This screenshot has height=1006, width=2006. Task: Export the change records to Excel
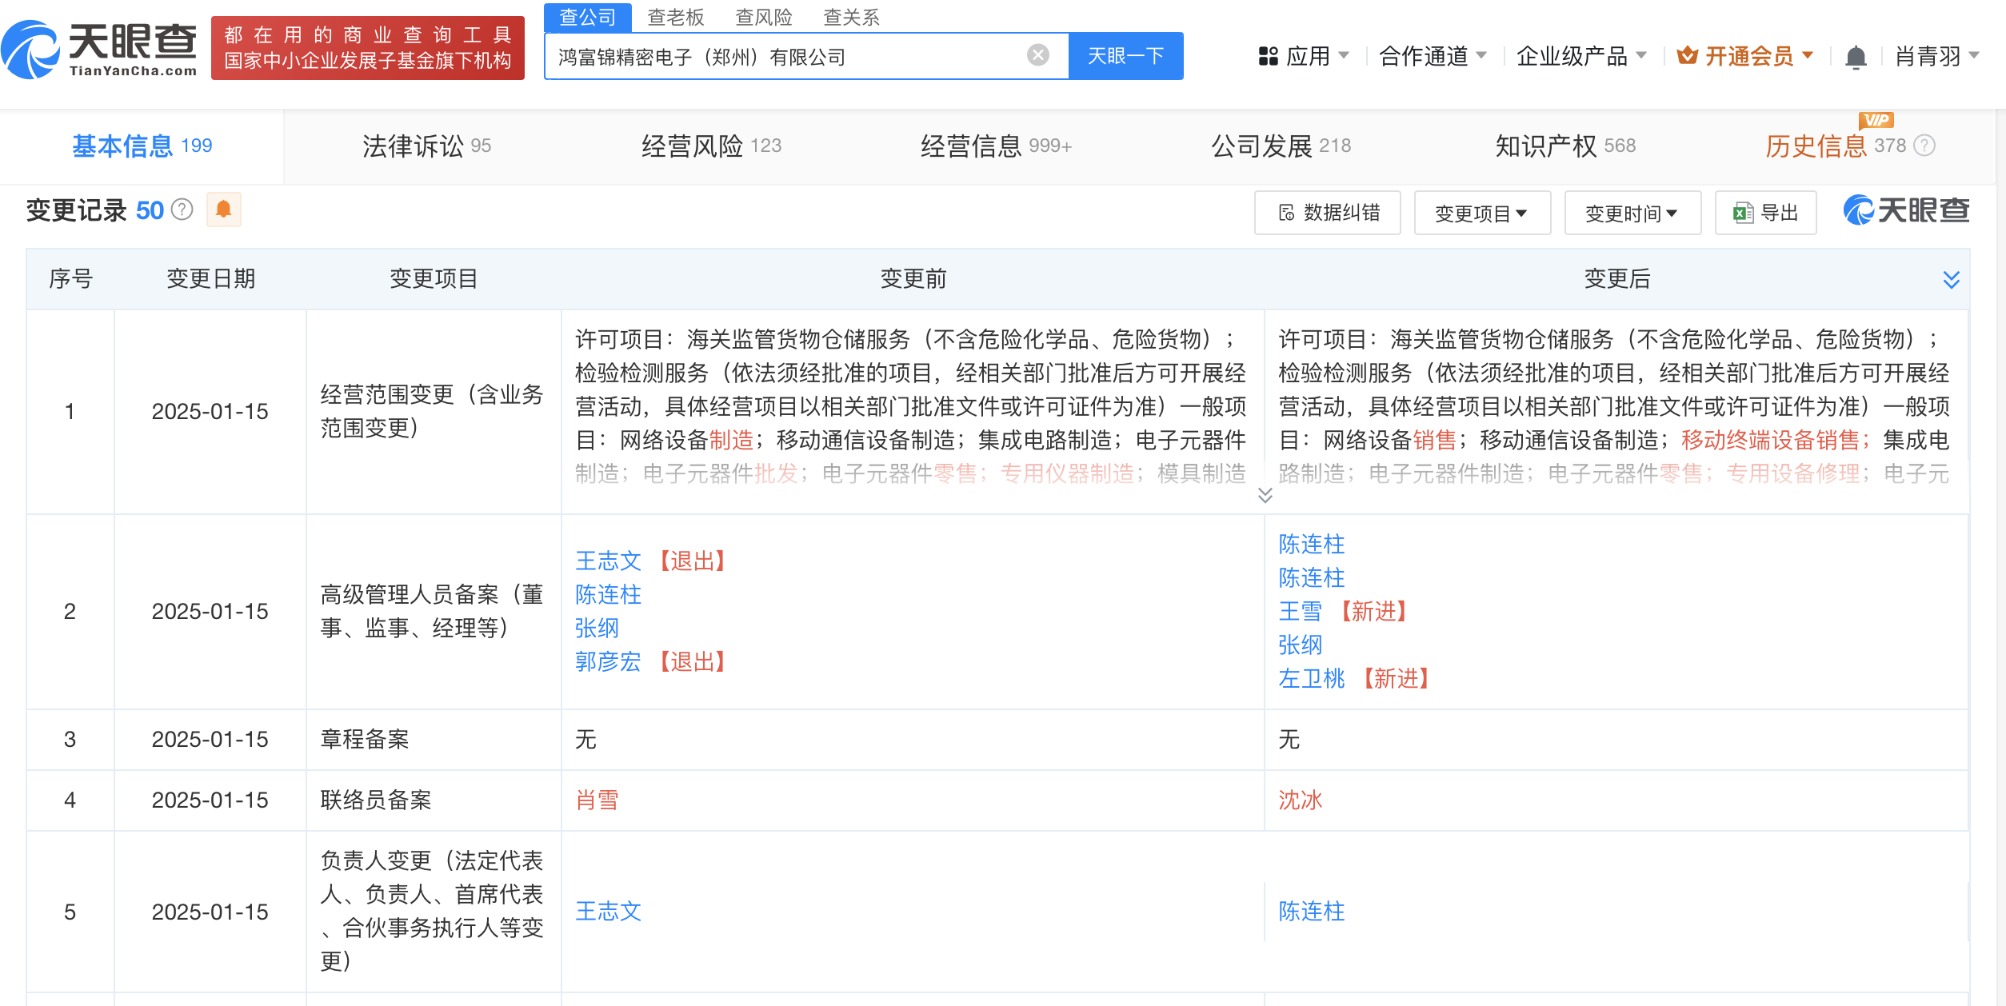(1765, 213)
